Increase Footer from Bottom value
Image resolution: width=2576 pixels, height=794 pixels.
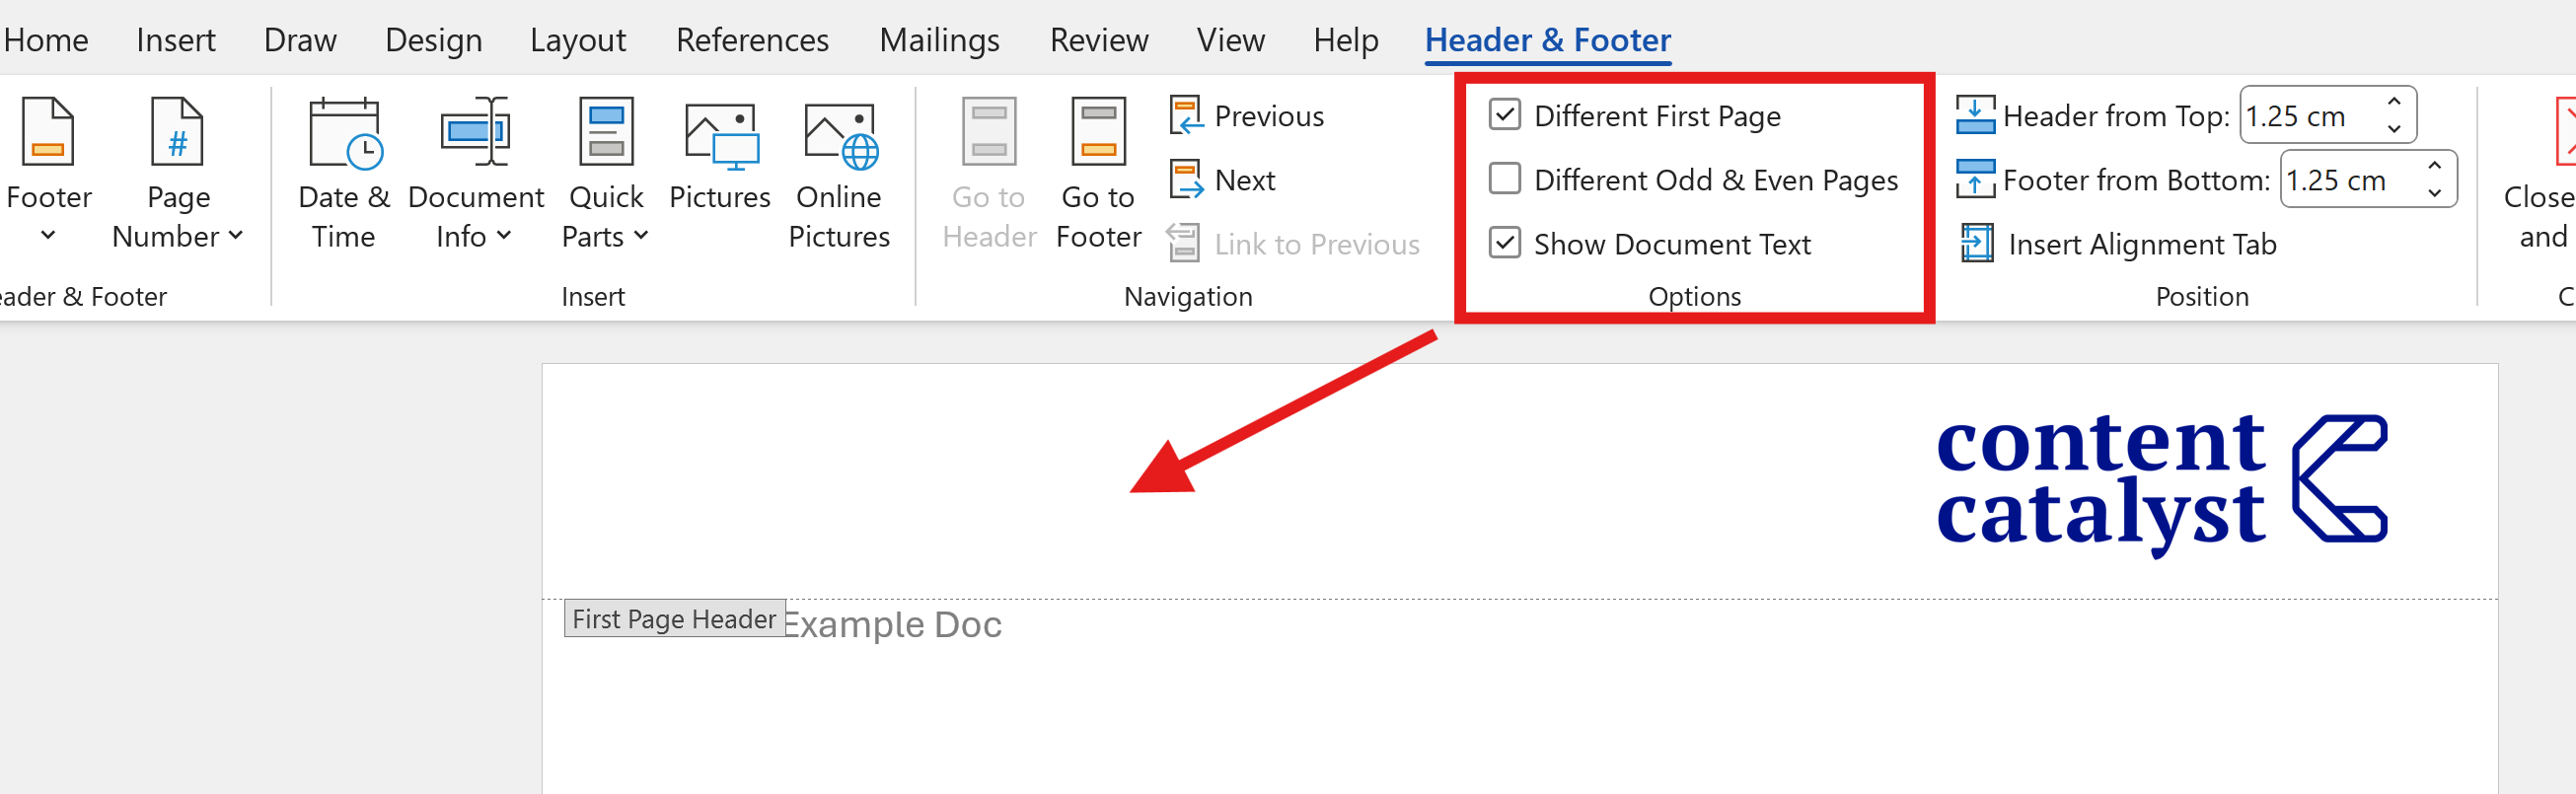[2435, 165]
